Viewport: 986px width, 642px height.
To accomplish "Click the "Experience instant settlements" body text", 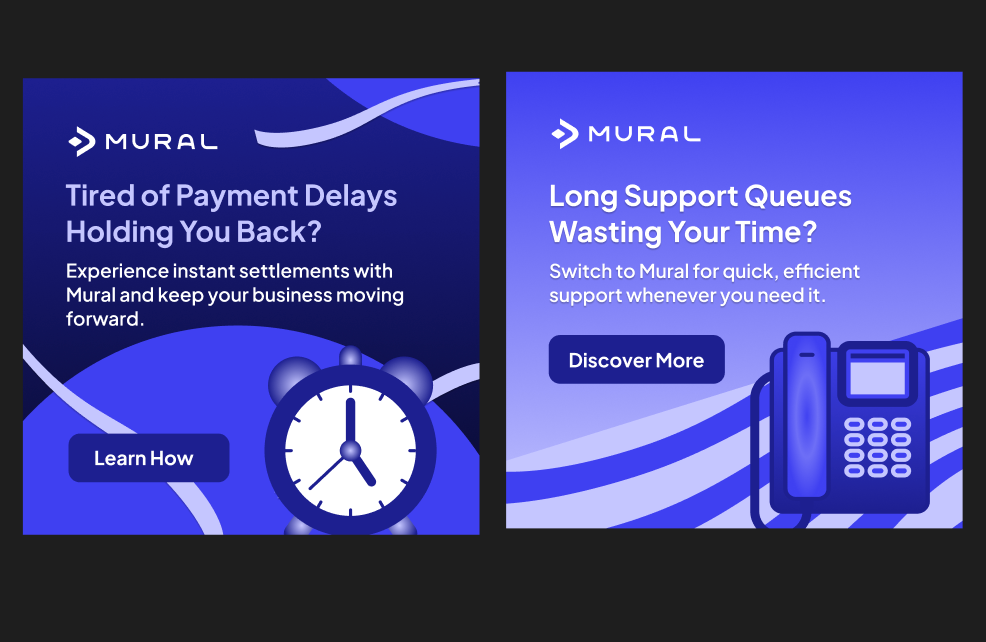I will pos(235,295).
